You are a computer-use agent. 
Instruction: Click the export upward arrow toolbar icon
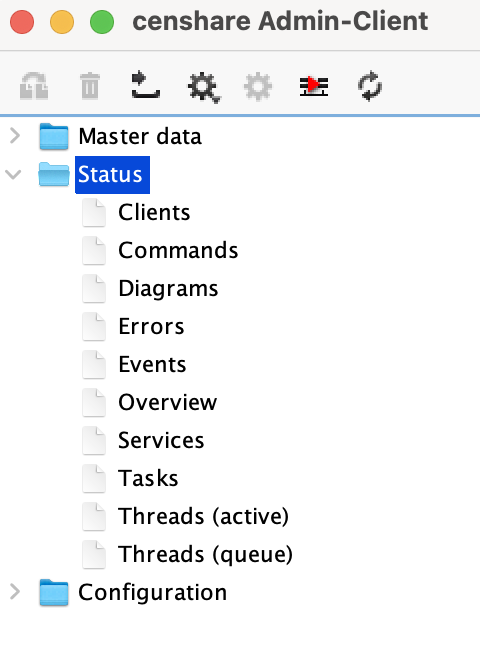tap(146, 85)
